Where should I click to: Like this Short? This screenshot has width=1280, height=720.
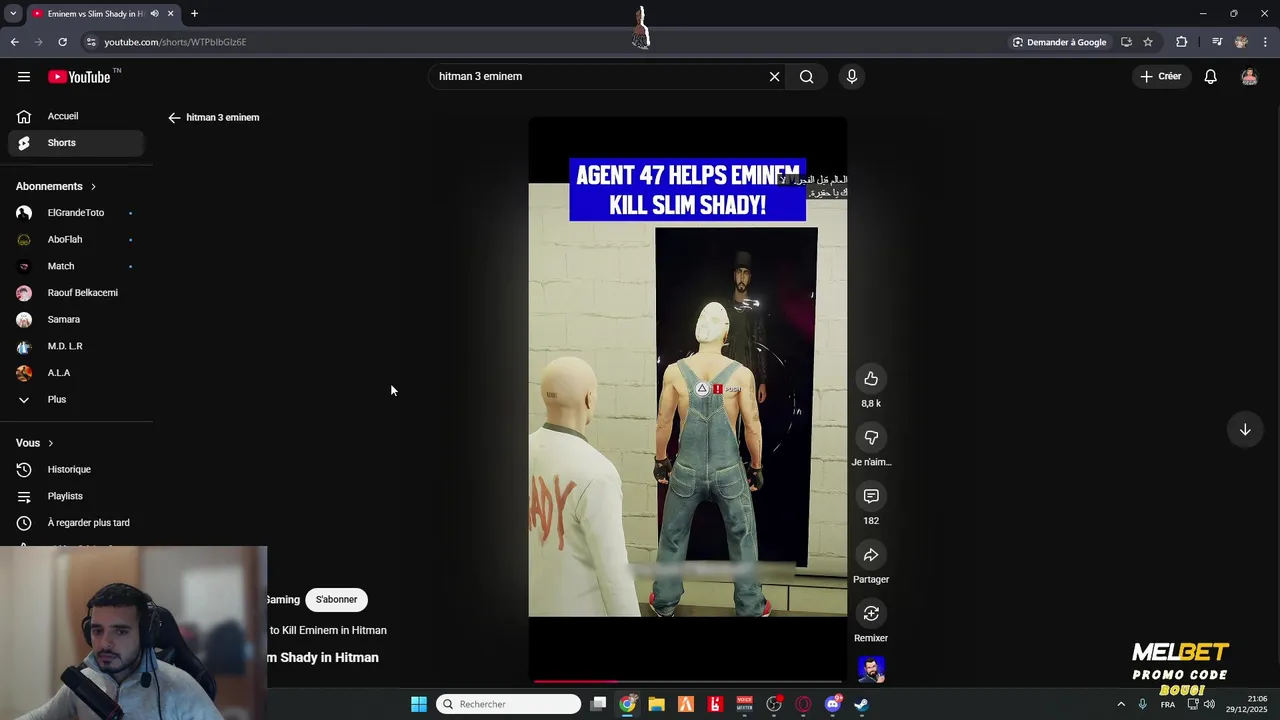click(x=871, y=378)
